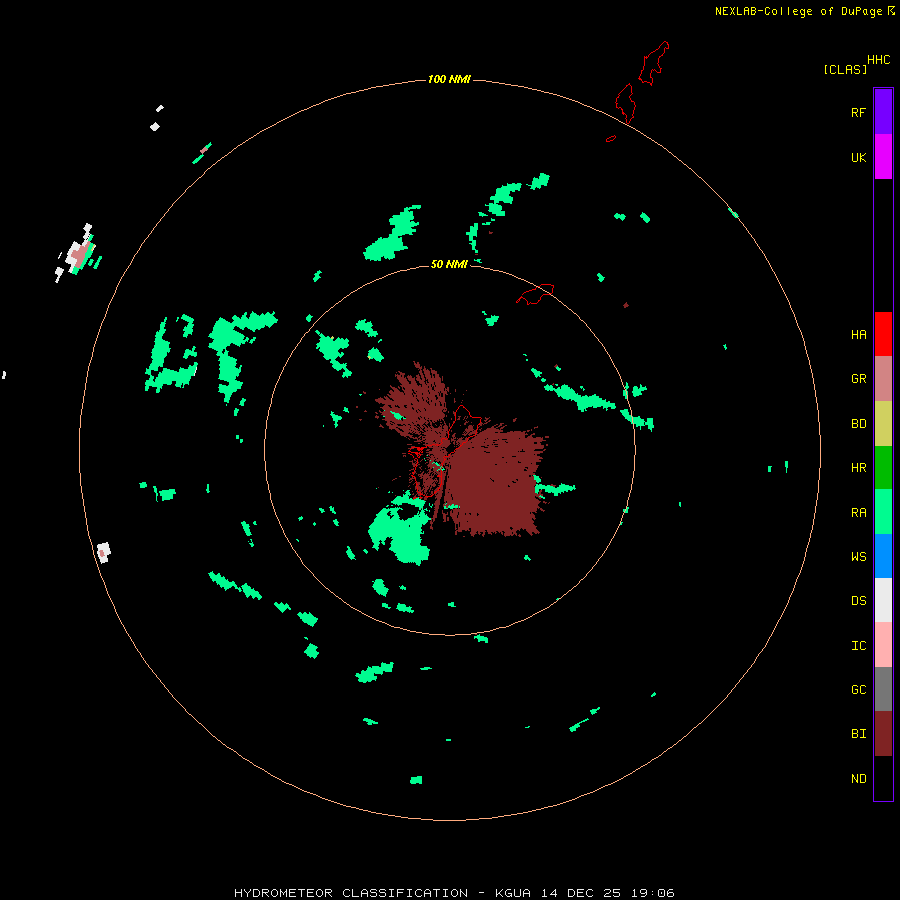Click the UK legend label
Image resolution: width=900 pixels, height=900 pixels.
[x=858, y=157]
